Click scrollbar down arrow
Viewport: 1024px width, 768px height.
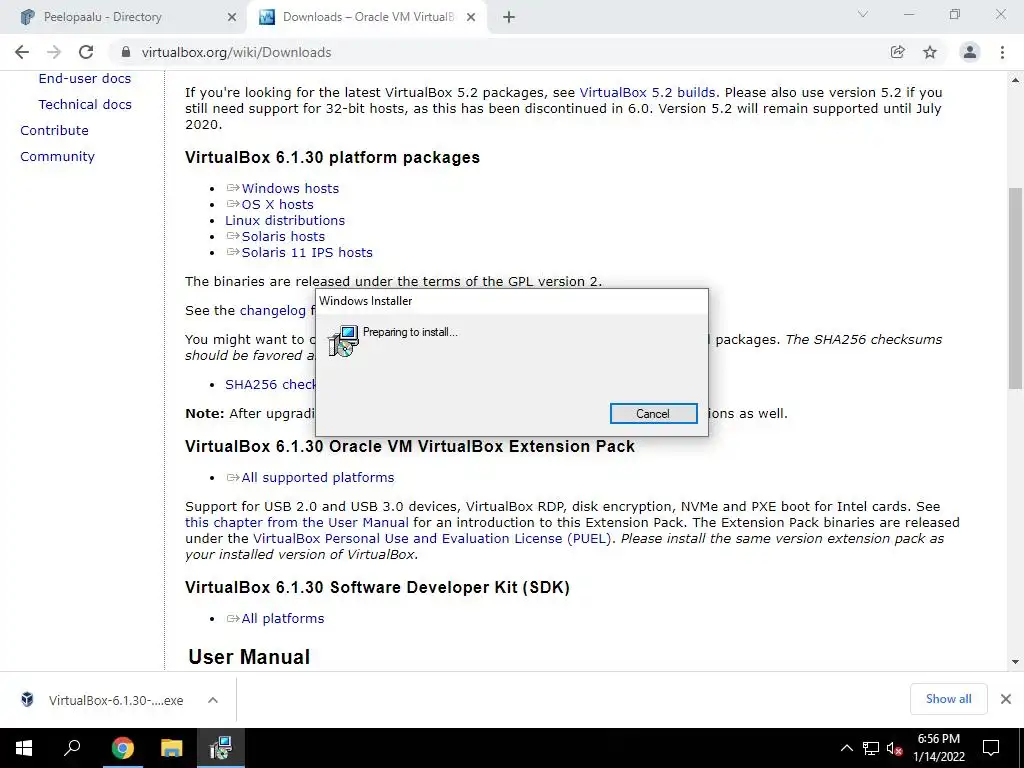tap(1015, 662)
